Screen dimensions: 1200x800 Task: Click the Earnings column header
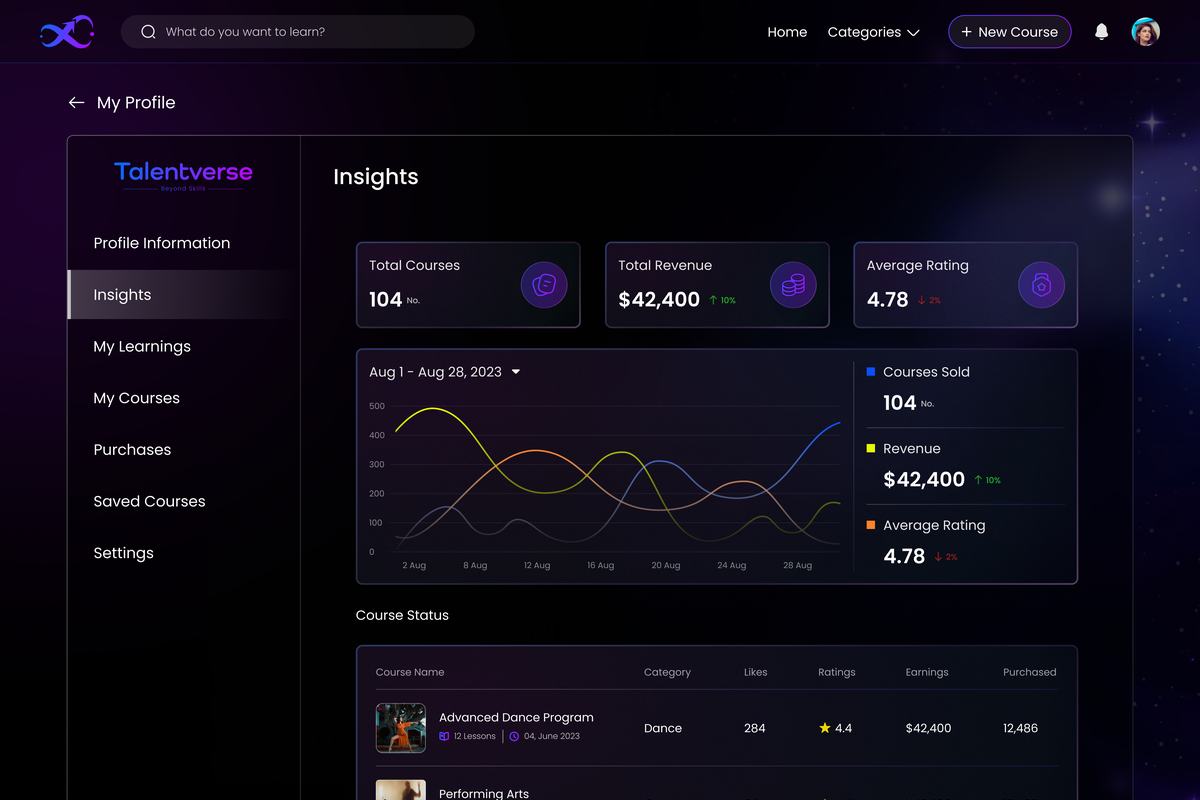[x=927, y=672]
